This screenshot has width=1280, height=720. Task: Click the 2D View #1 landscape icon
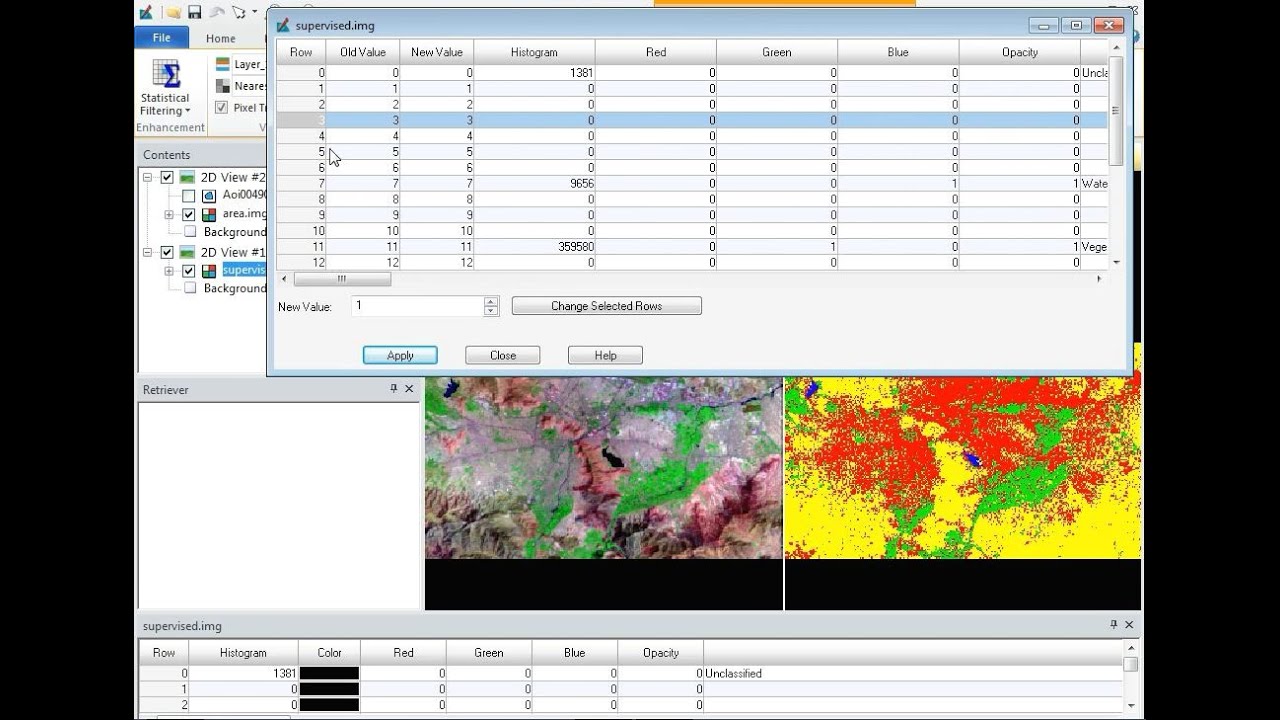[x=187, y=252]
